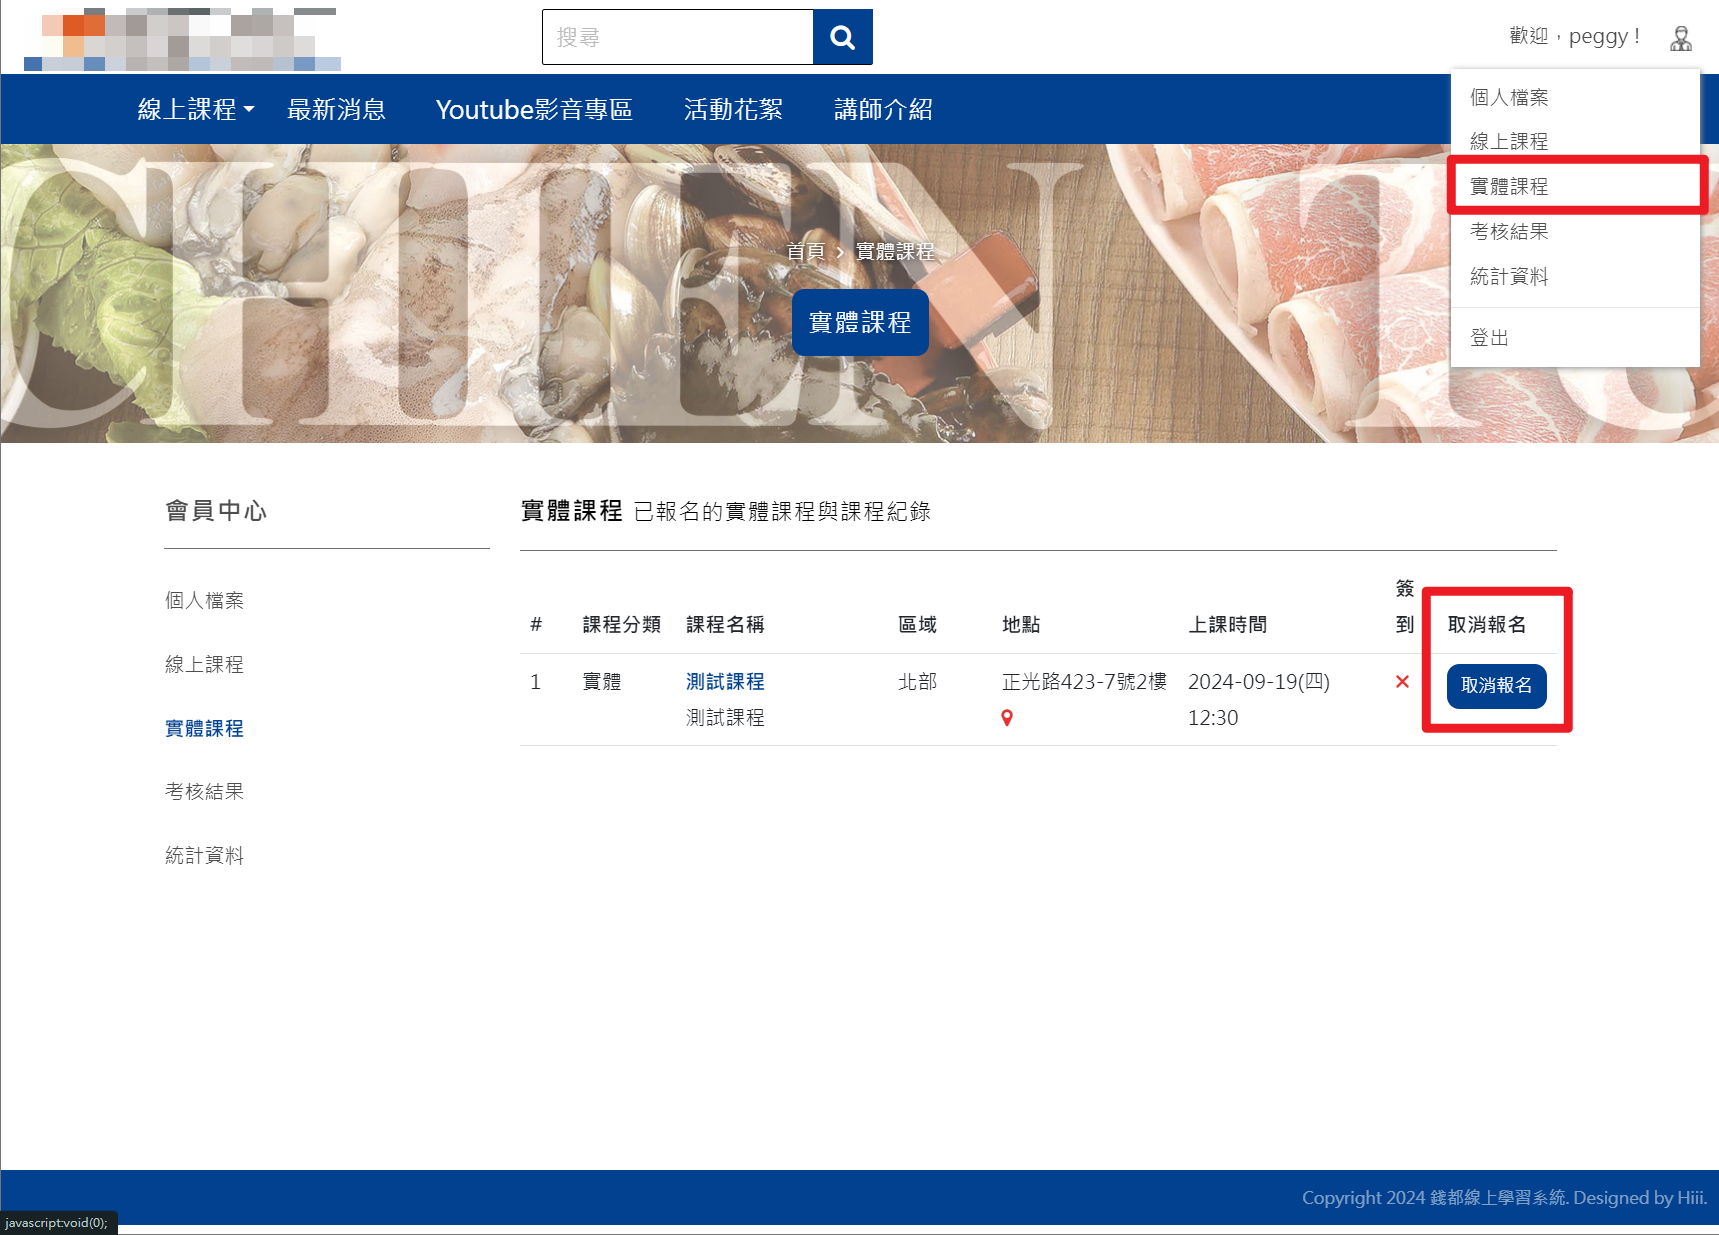
Task: Select 個人檔案 in the user dropdown menu
Action: 1509,97
